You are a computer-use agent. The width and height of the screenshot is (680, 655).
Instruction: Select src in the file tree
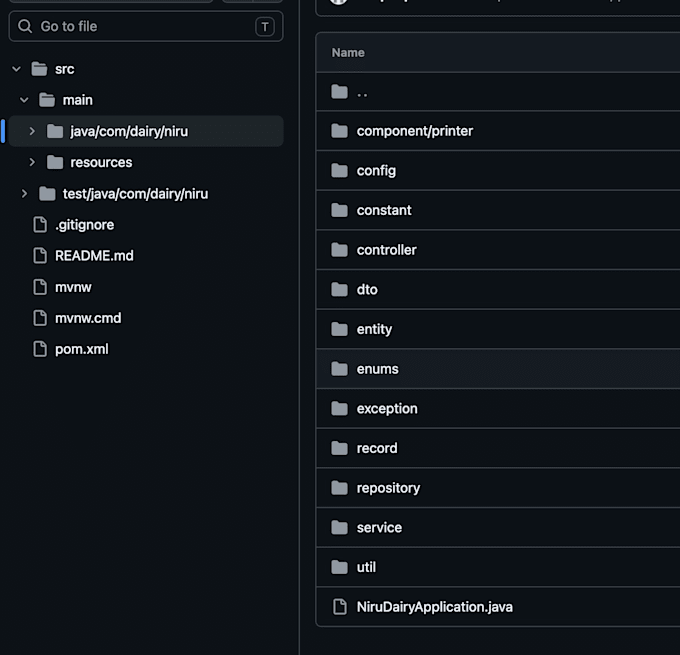click(65, 69)
